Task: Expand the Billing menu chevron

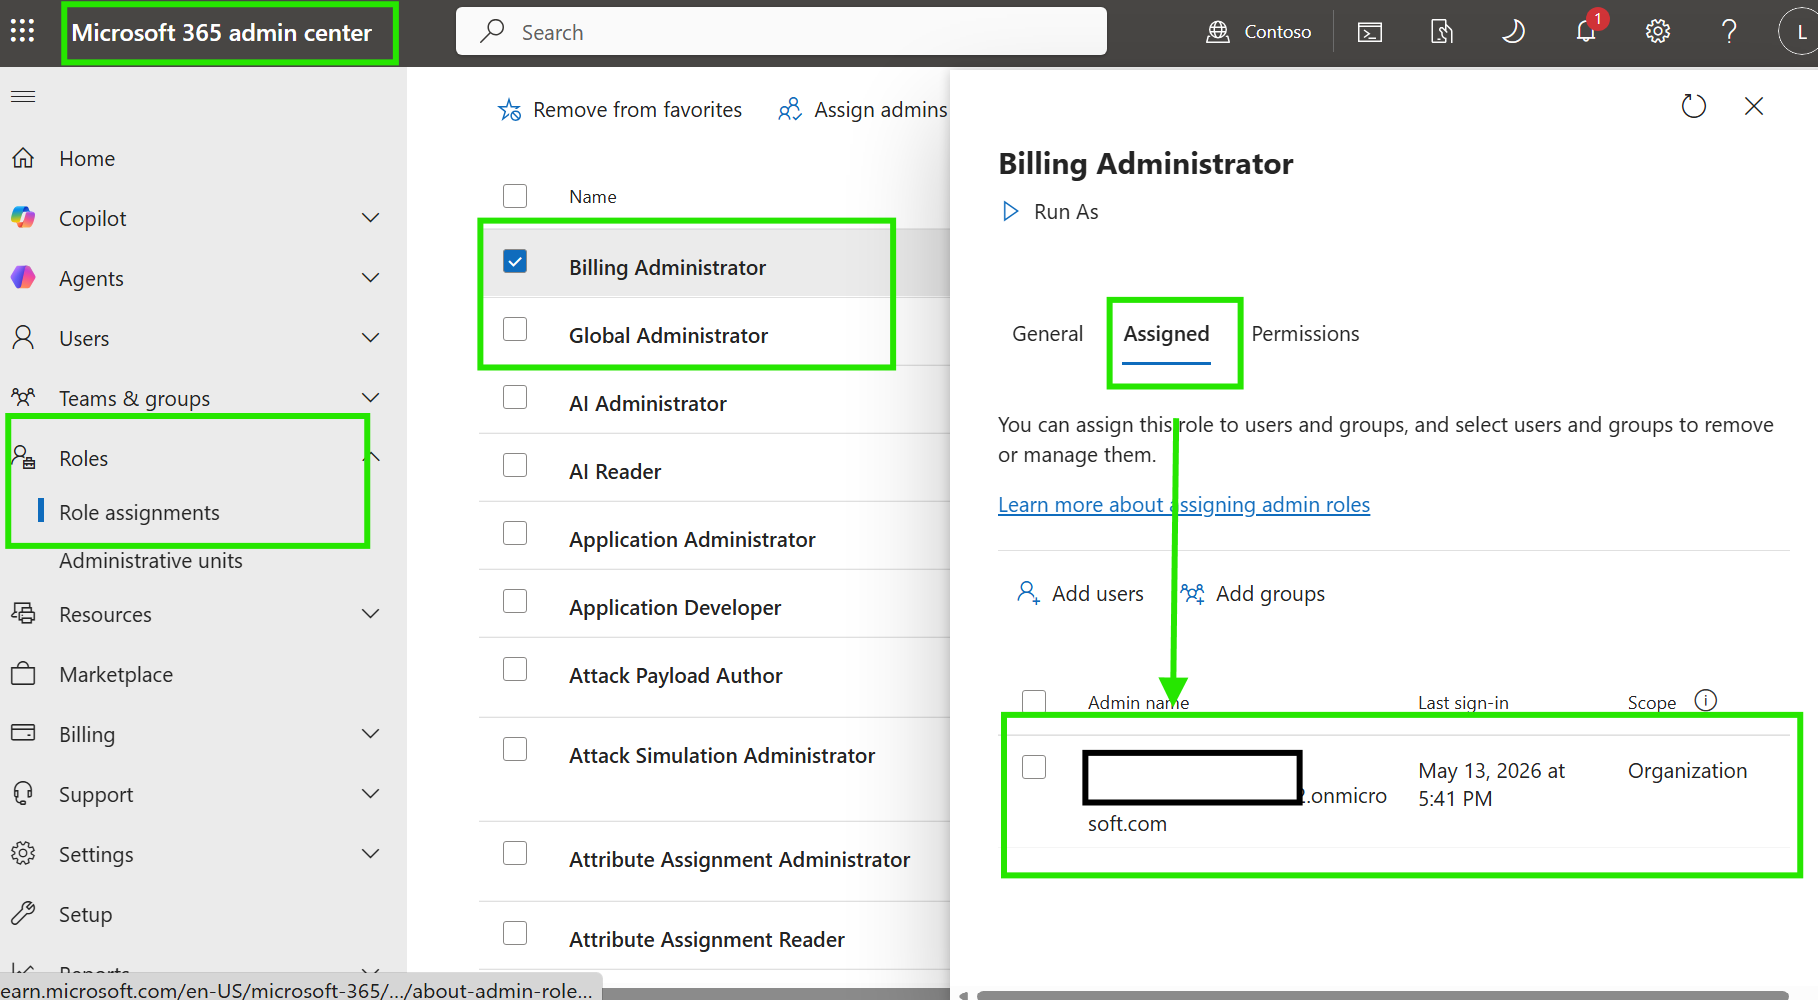Action: (x=371, y=733)
